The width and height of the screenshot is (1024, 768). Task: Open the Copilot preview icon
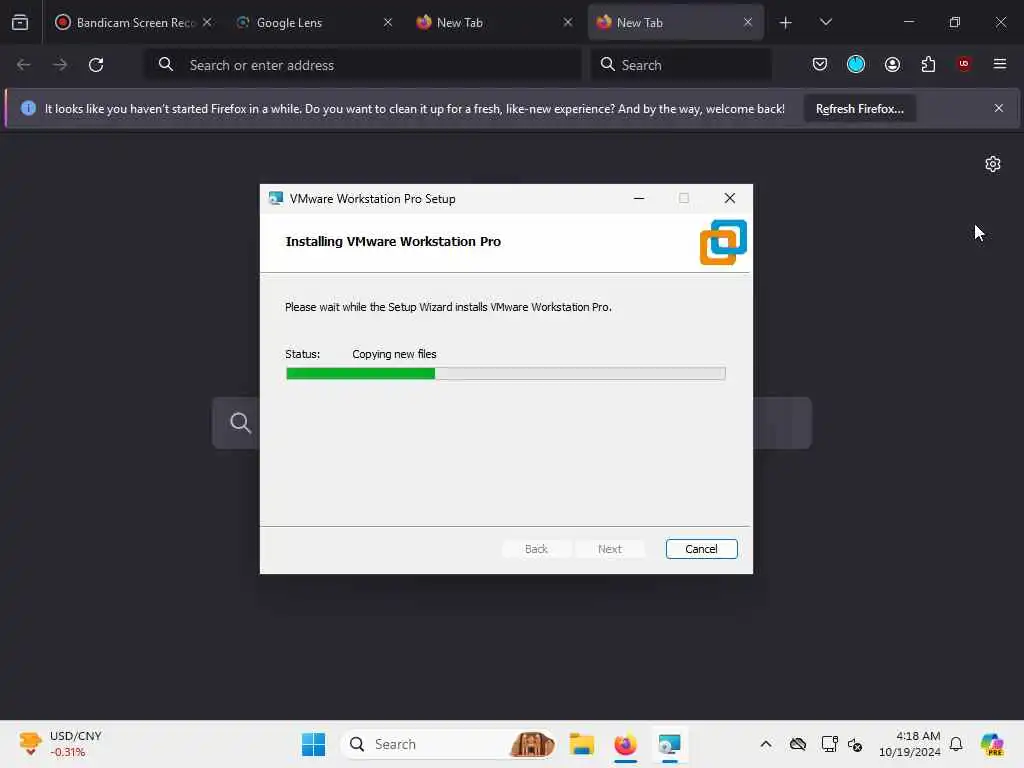click(992, 744)
